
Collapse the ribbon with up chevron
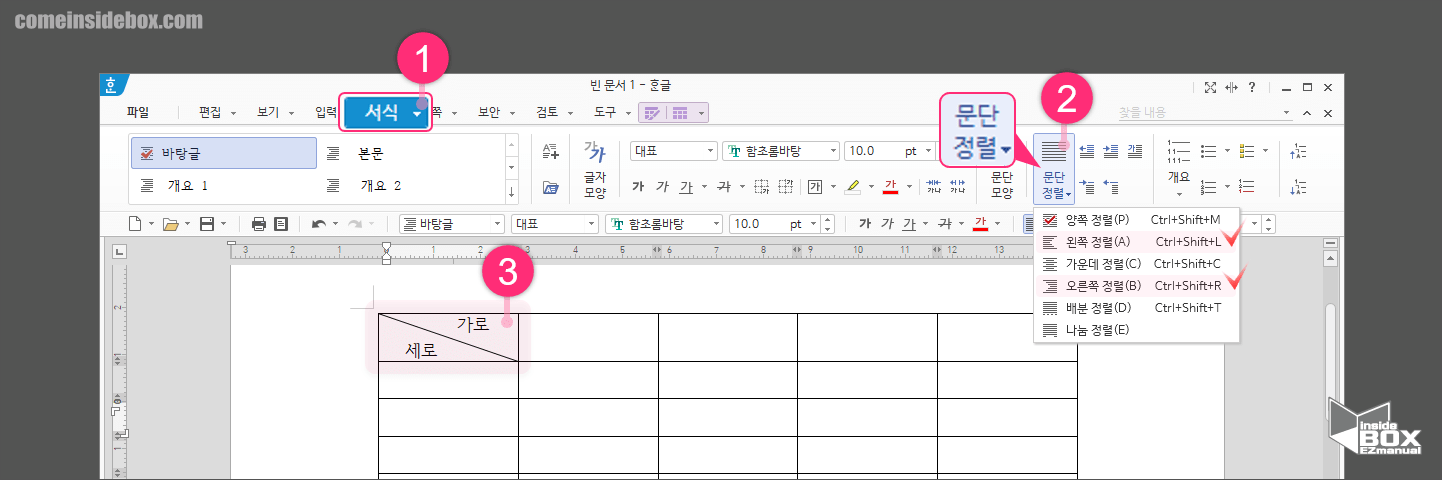[1305, 113]
